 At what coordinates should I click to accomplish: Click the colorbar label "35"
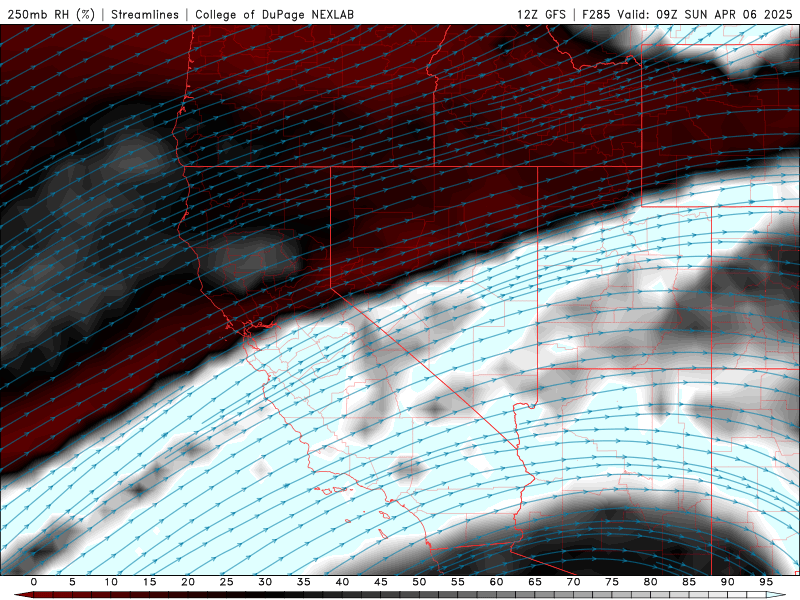point(304,582)
